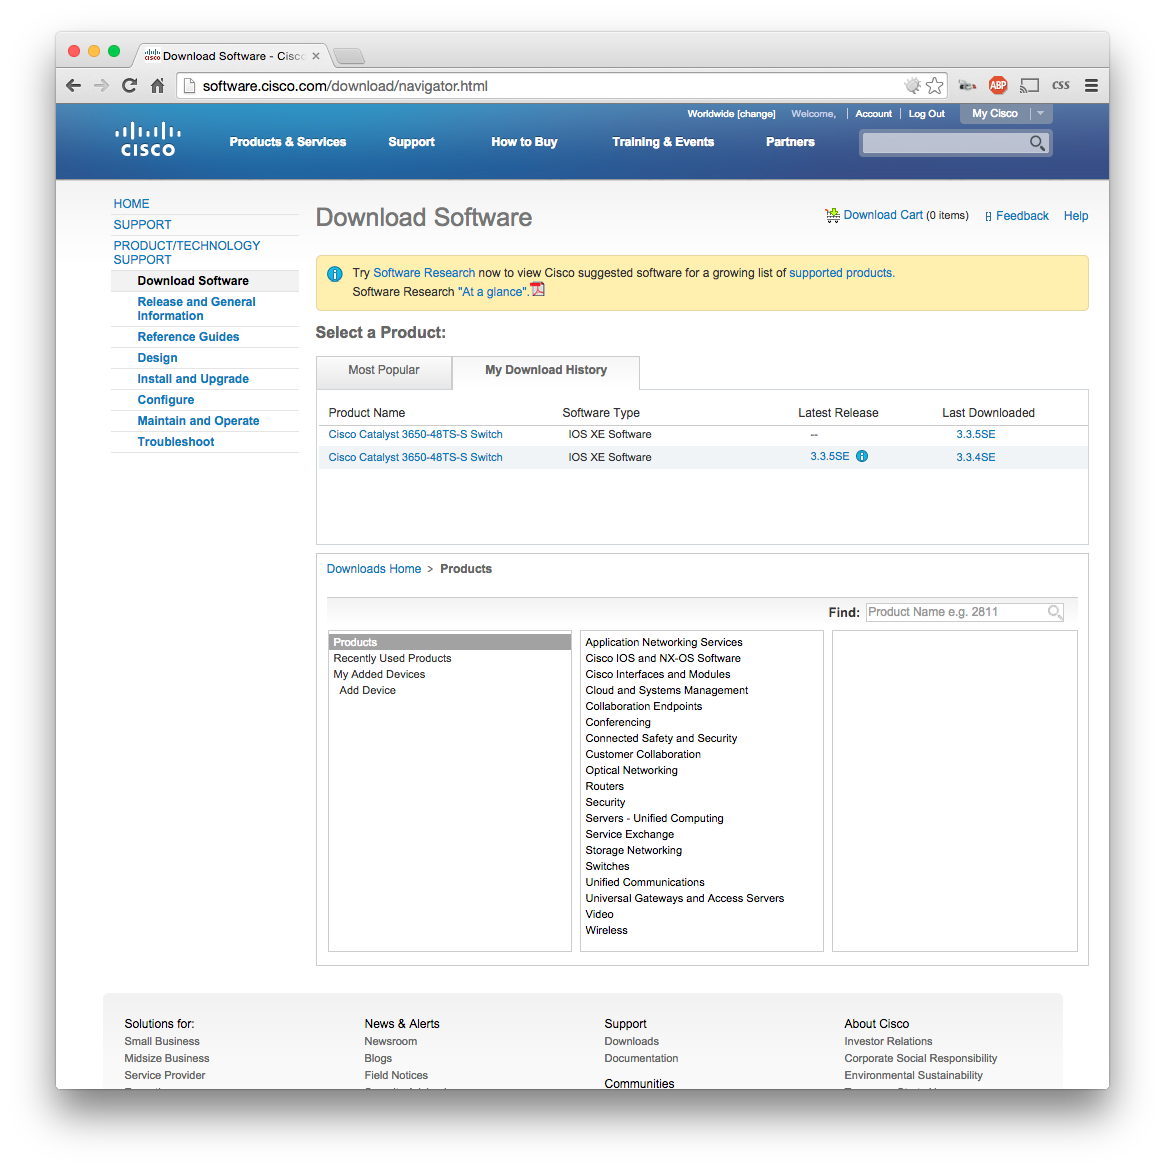1165x1169 pixels.
Task: Open the Feedback link
Action: (1022, 216)
